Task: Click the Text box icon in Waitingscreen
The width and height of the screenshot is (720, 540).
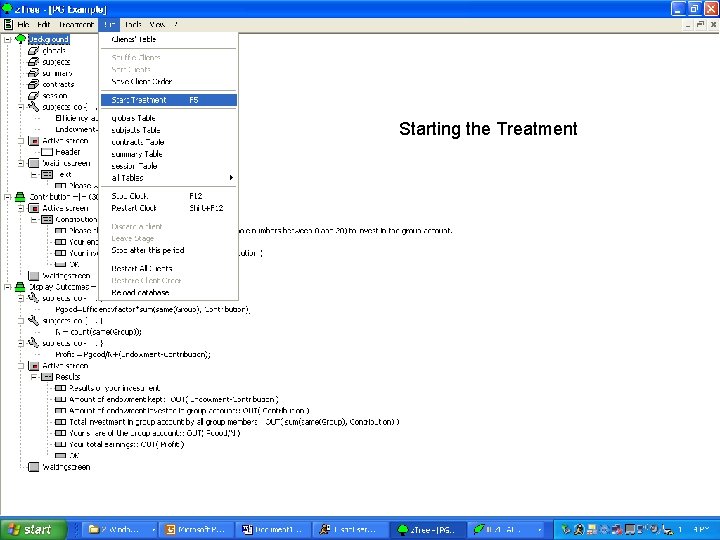Action: click(47, 174)
